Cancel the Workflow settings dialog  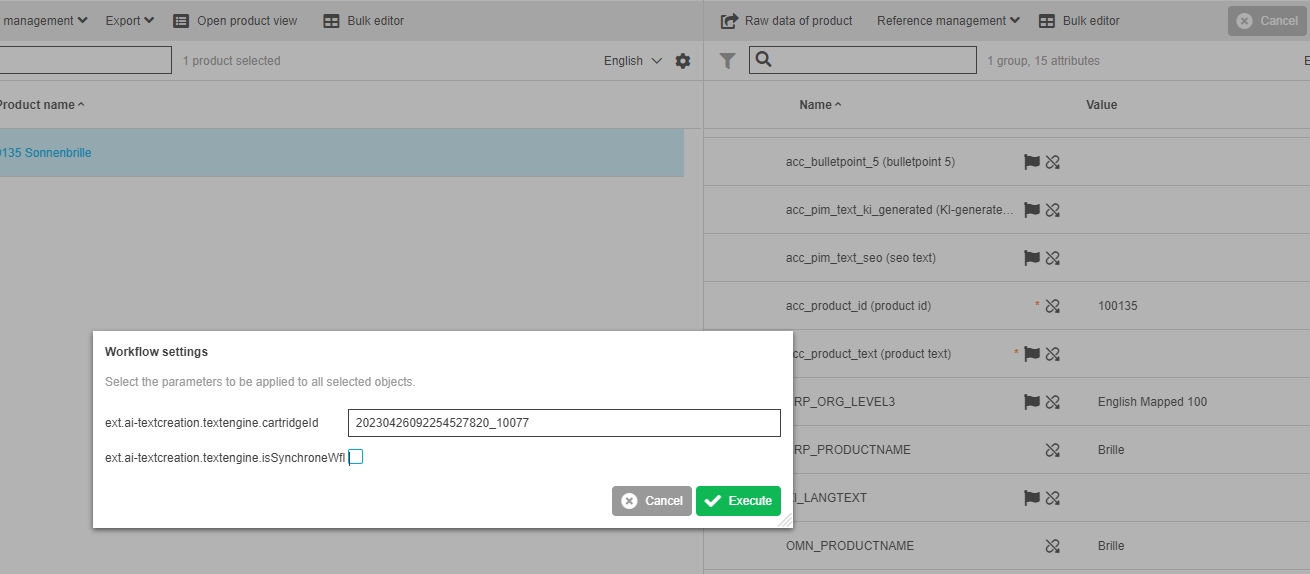pyautogui.click(x=652, y=501)
